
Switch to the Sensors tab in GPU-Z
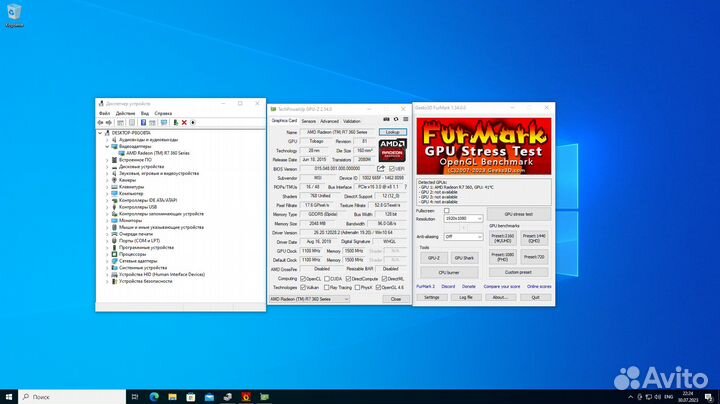point(309,121)
